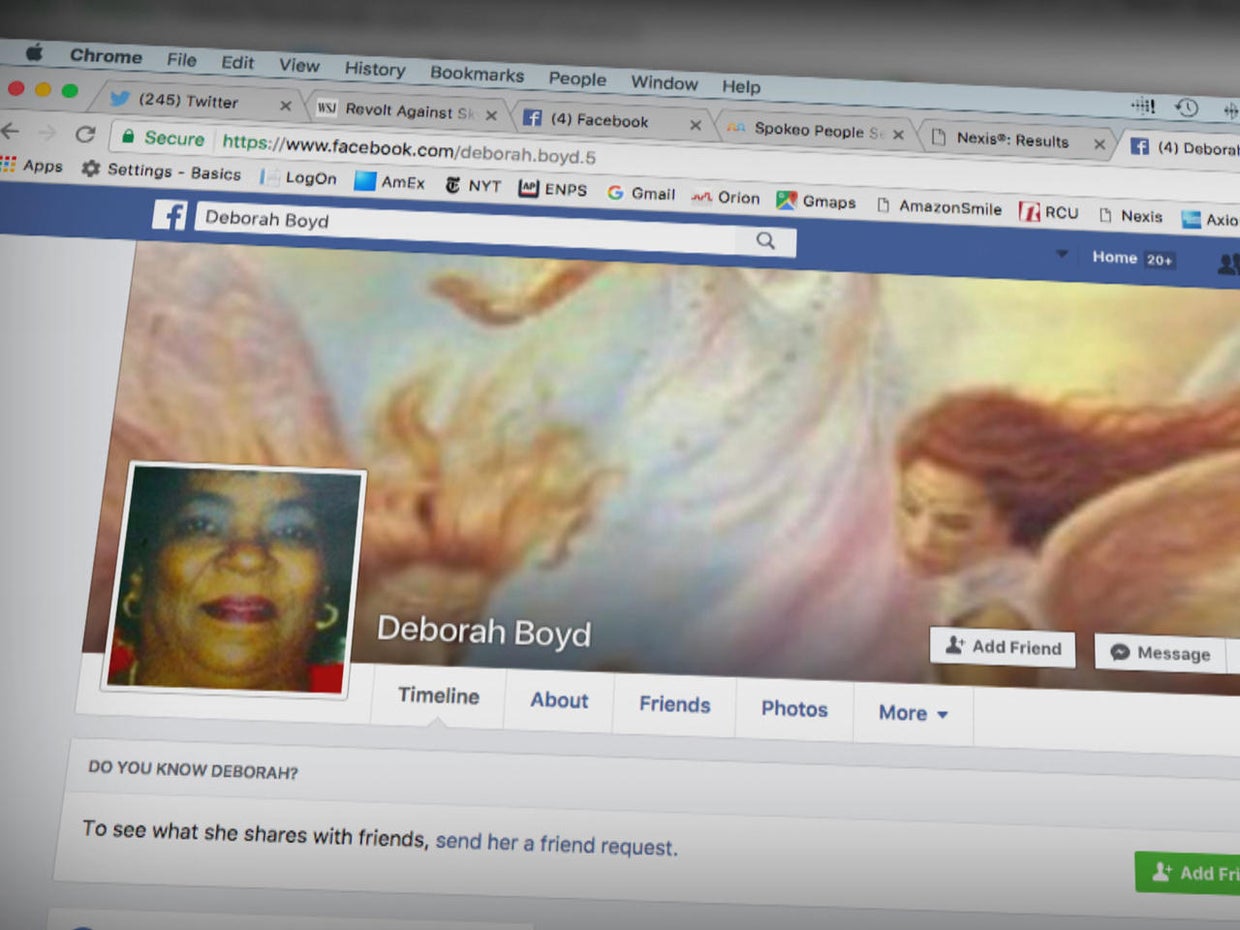Expand the More menu on the profile
The width and height of the screenshot is (1240, 930).
click(x=910, y=712)
